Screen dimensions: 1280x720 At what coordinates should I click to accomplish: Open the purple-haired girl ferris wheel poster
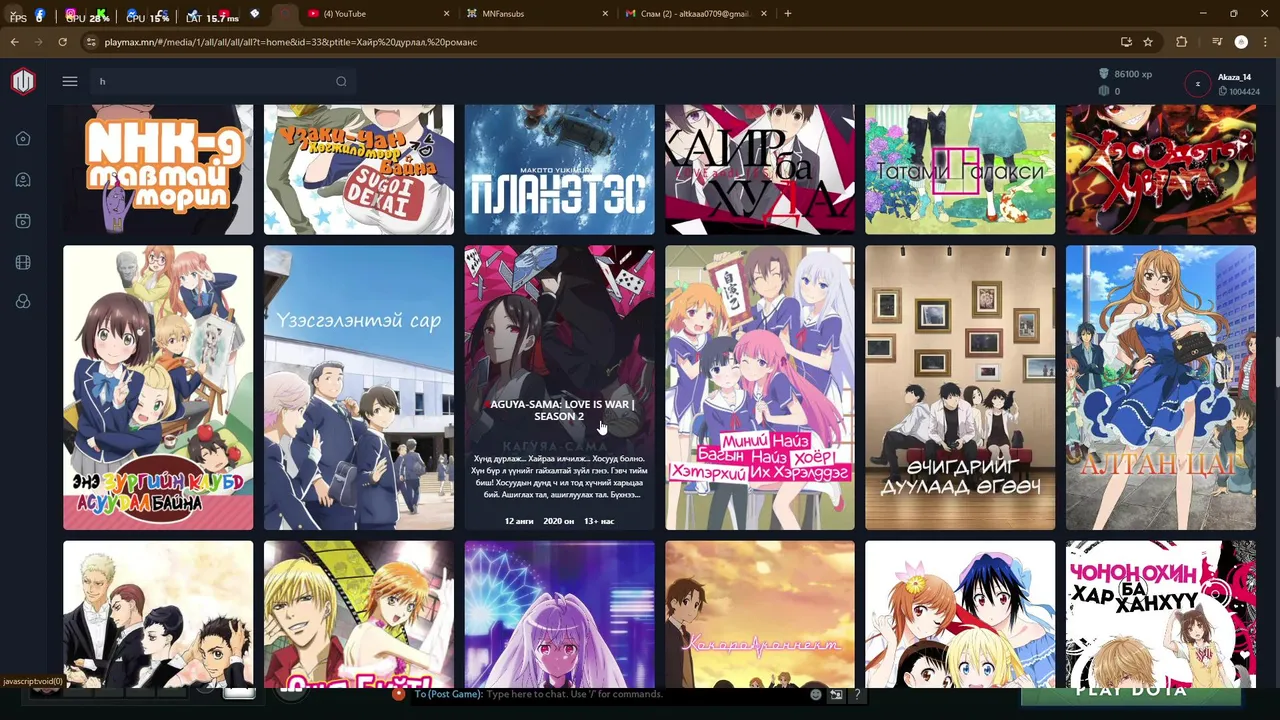click(560, 614)
